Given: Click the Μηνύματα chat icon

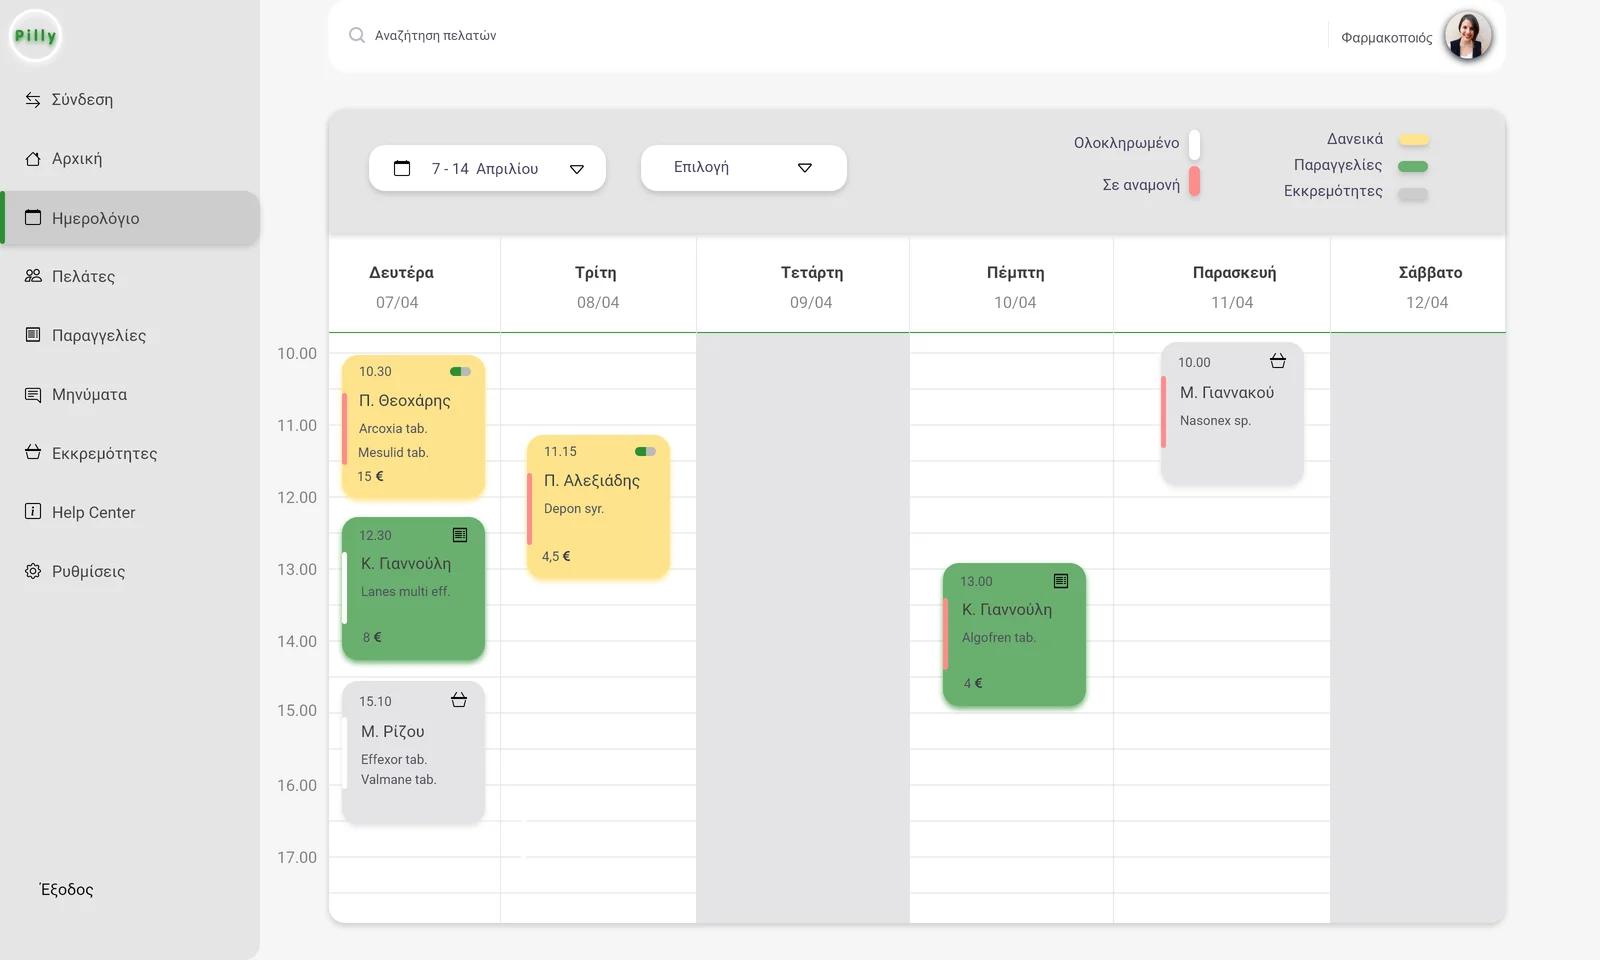Looking at the screenshot, I should [33, 394].
